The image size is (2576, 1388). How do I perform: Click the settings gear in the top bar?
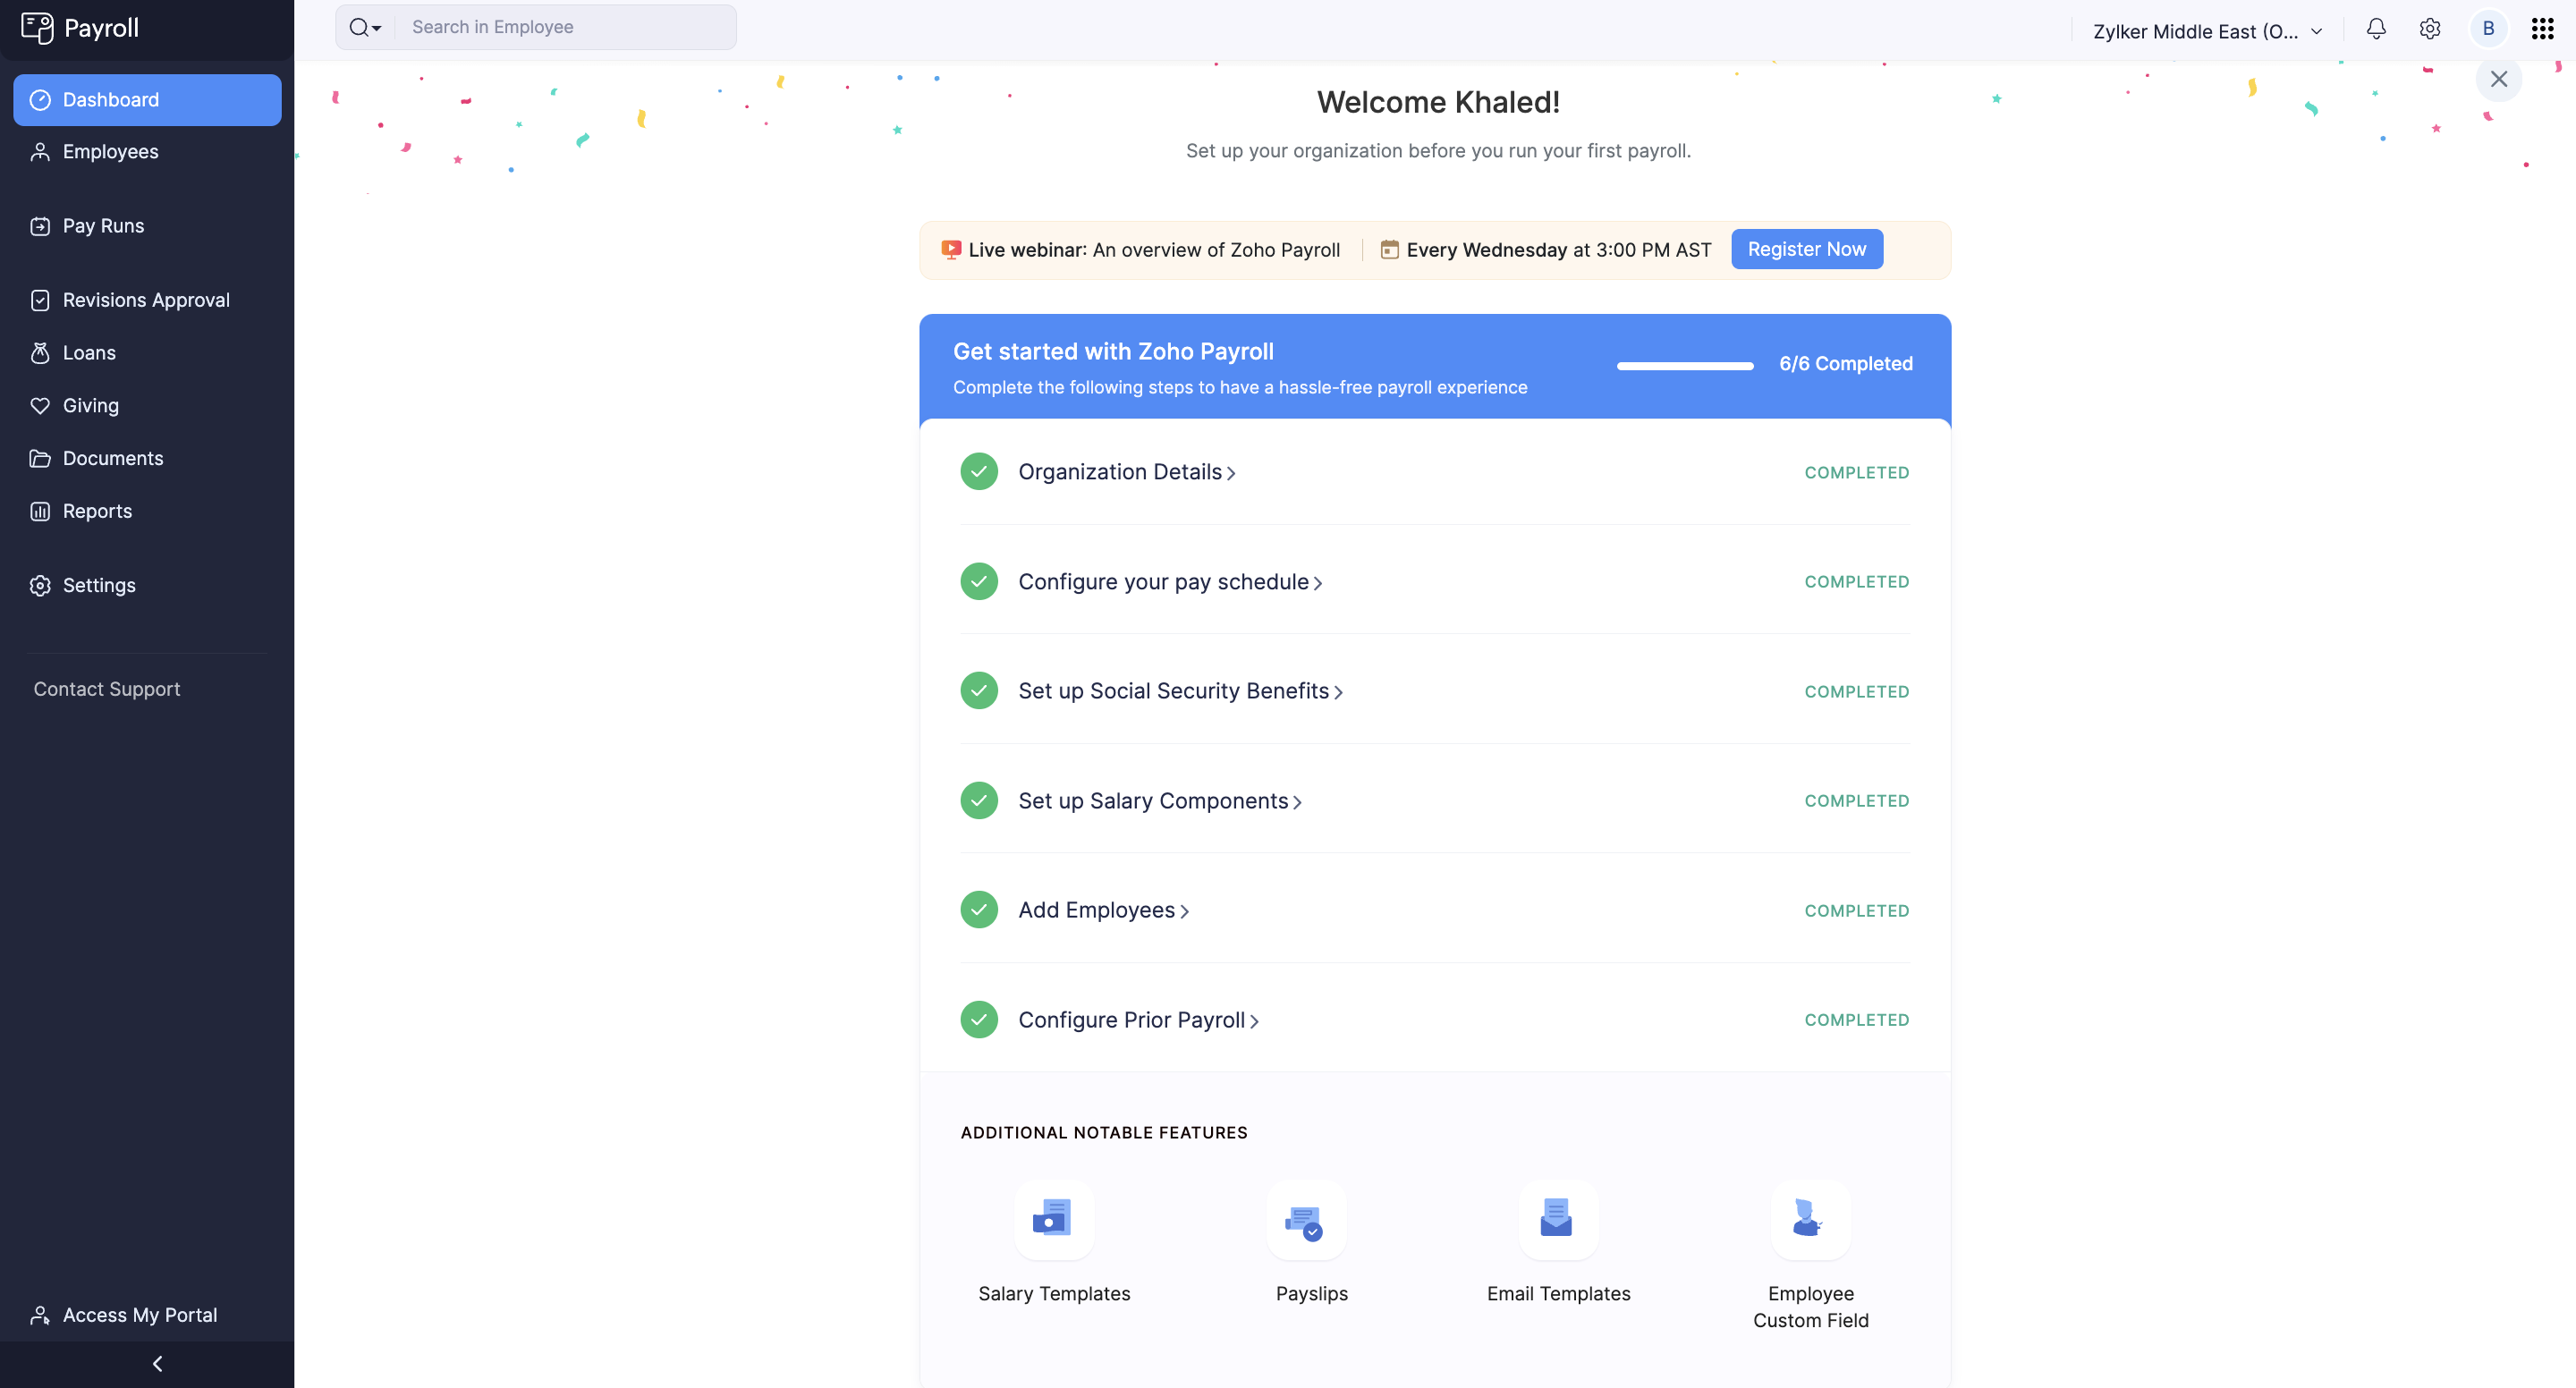(2430, 29)
